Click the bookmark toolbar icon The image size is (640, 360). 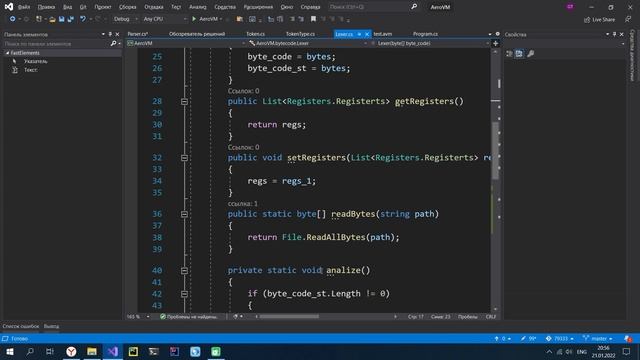coord(313,19)
